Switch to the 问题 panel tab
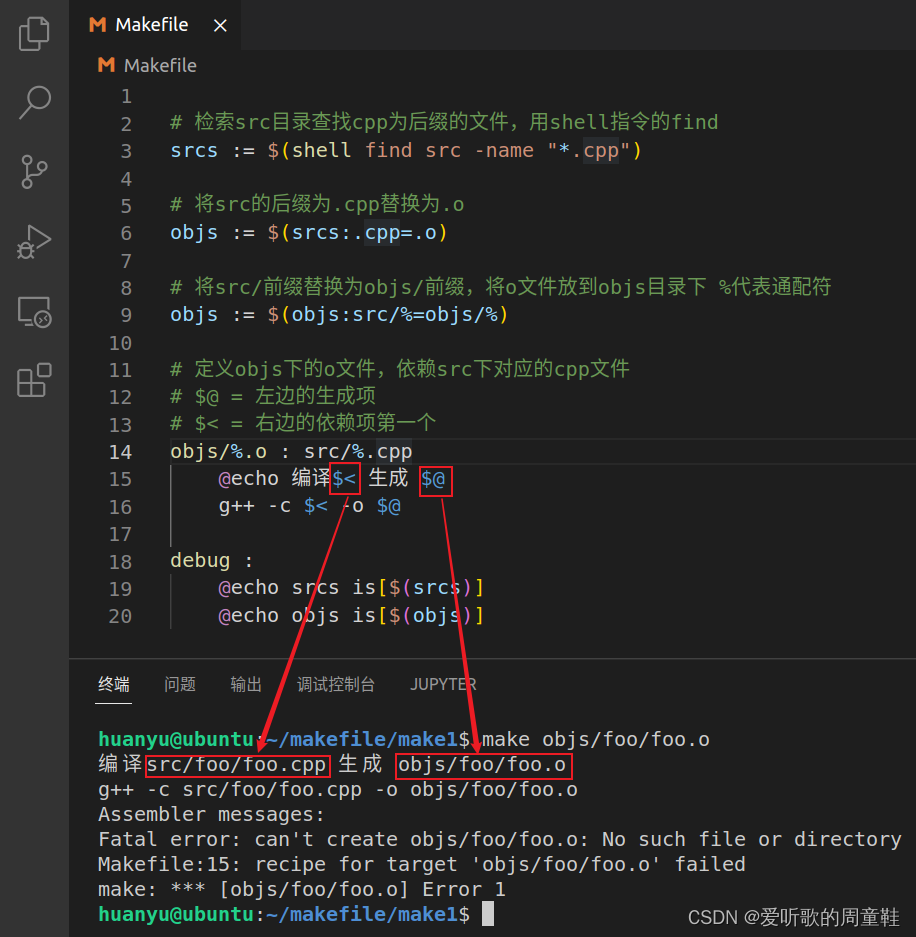 coord(180,684)
